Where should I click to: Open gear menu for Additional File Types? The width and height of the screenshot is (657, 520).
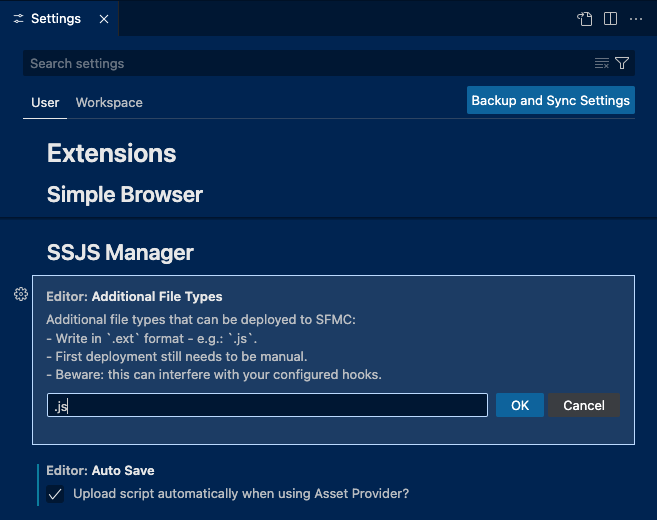point(21,294)
